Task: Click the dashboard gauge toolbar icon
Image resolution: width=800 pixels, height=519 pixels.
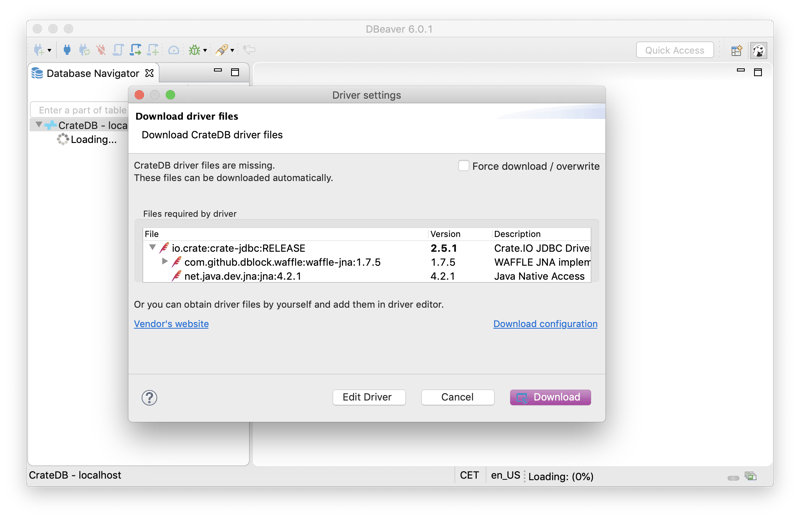Action: coord(173,50)
